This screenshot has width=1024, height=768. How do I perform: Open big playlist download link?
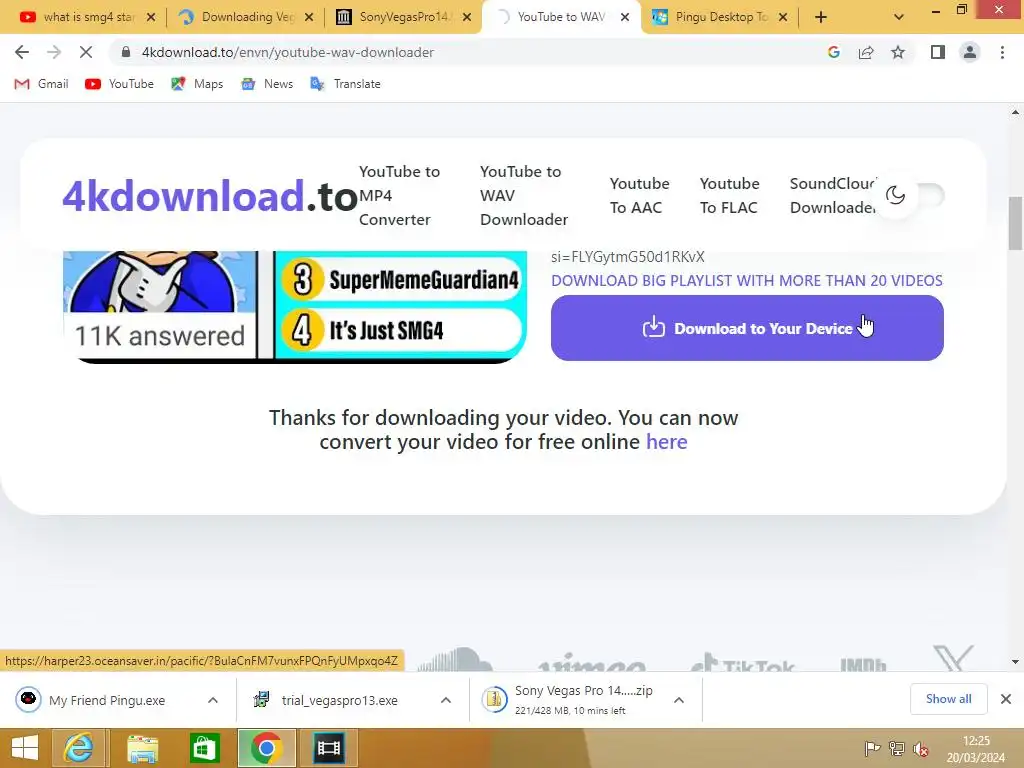(746, 281)
